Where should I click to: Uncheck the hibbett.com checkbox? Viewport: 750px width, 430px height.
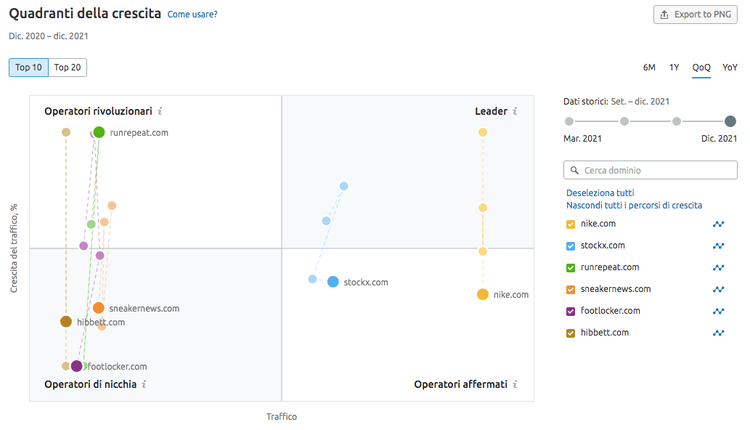570,333
